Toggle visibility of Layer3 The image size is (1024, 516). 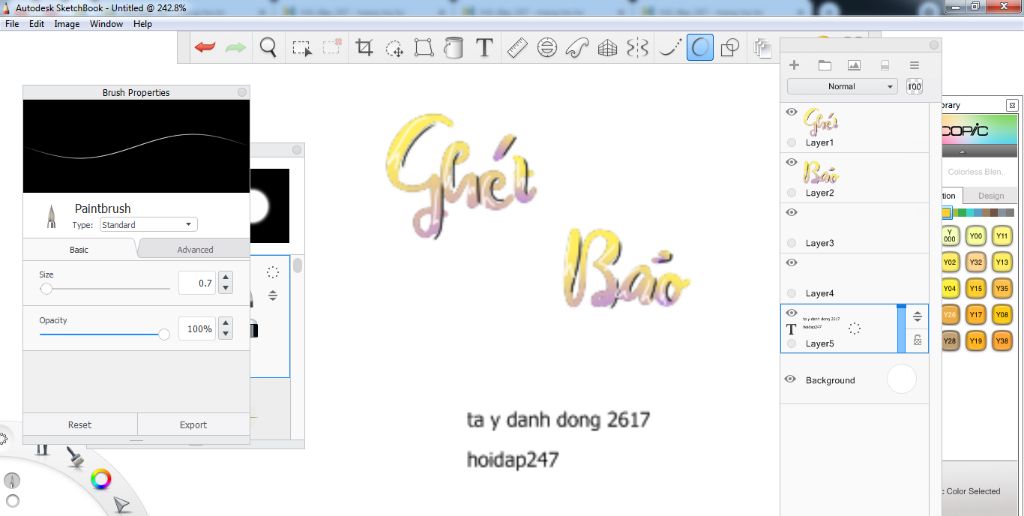[792, 212]
